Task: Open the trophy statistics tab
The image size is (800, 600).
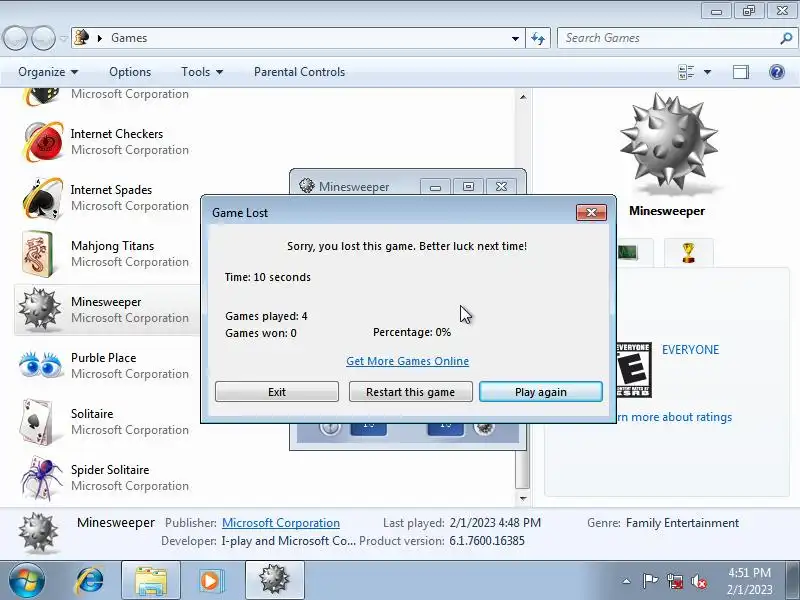Action: point(688,252)
